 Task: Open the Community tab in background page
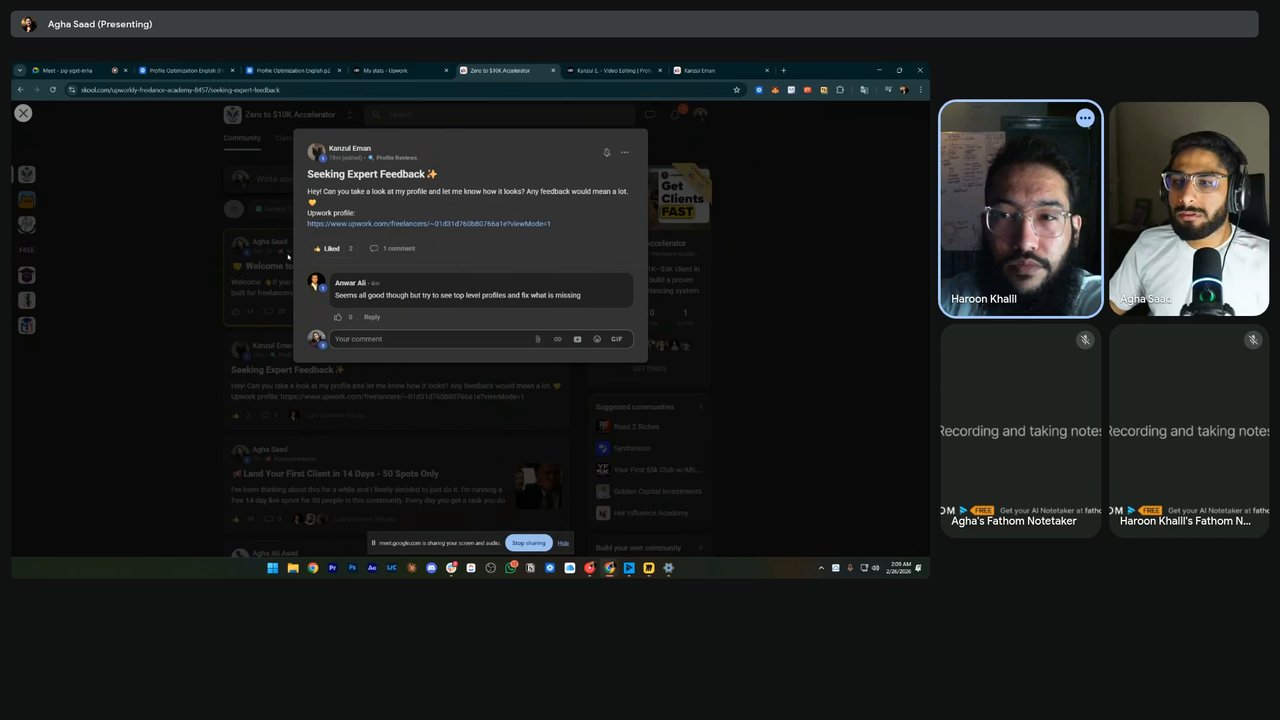click(x=242, y=138)
